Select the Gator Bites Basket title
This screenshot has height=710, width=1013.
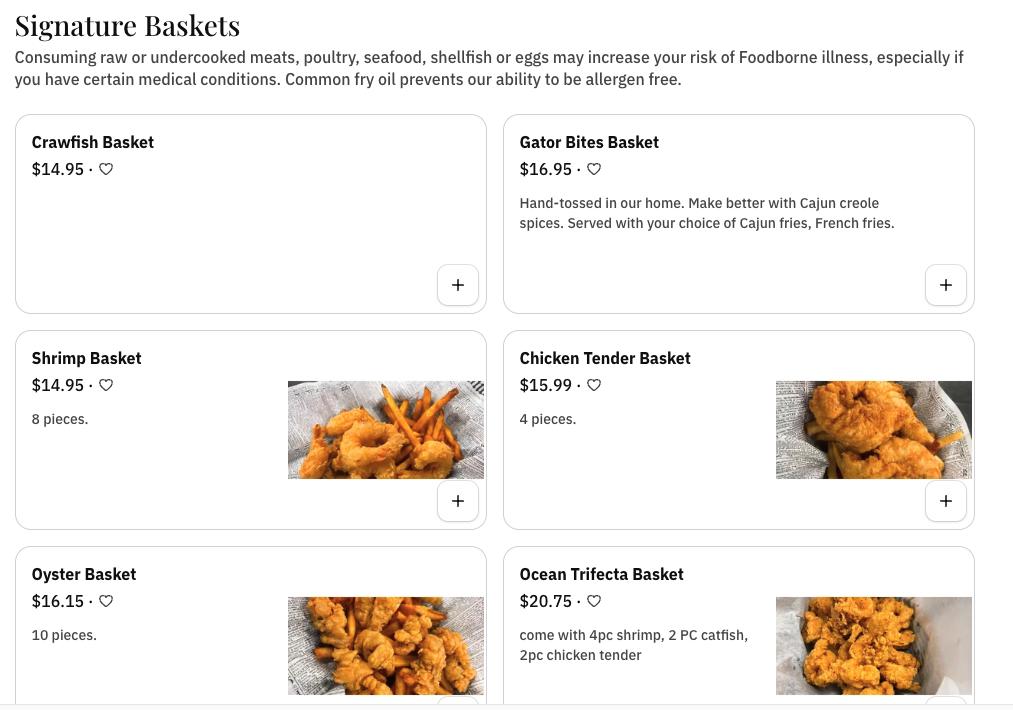pos(589,142)
